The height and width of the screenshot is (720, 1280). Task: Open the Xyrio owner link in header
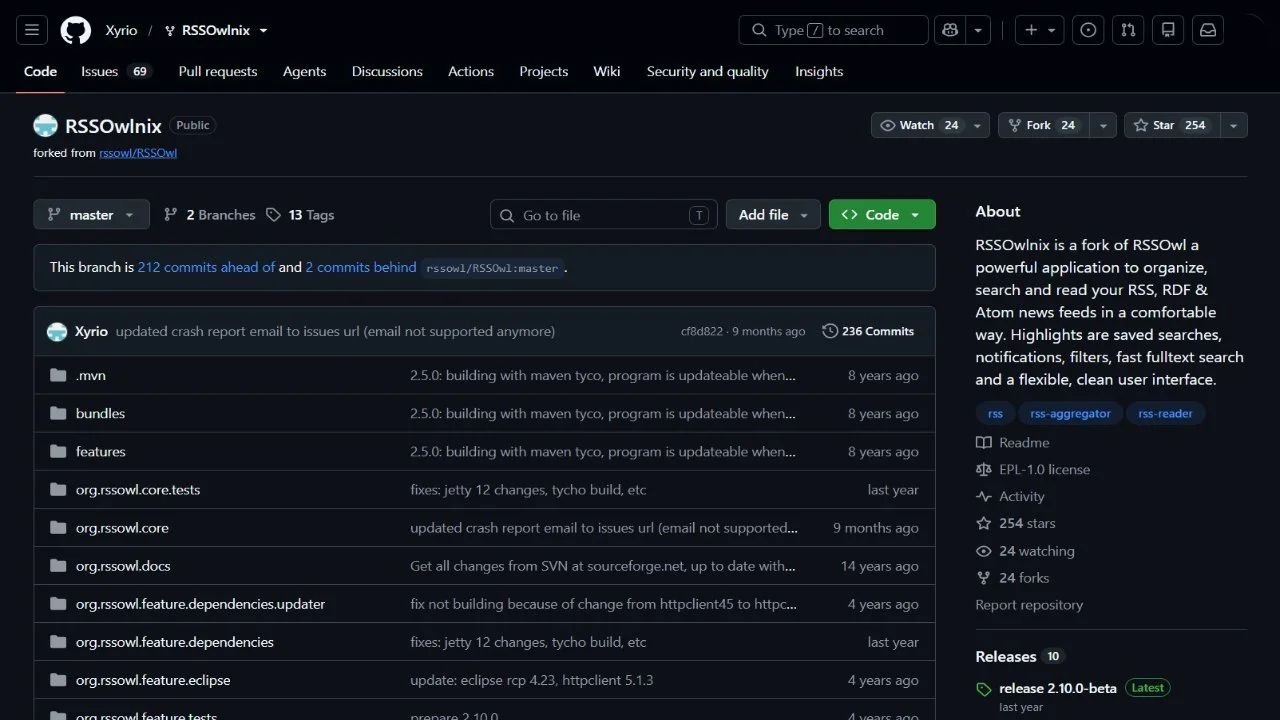[x=122, y=30]
